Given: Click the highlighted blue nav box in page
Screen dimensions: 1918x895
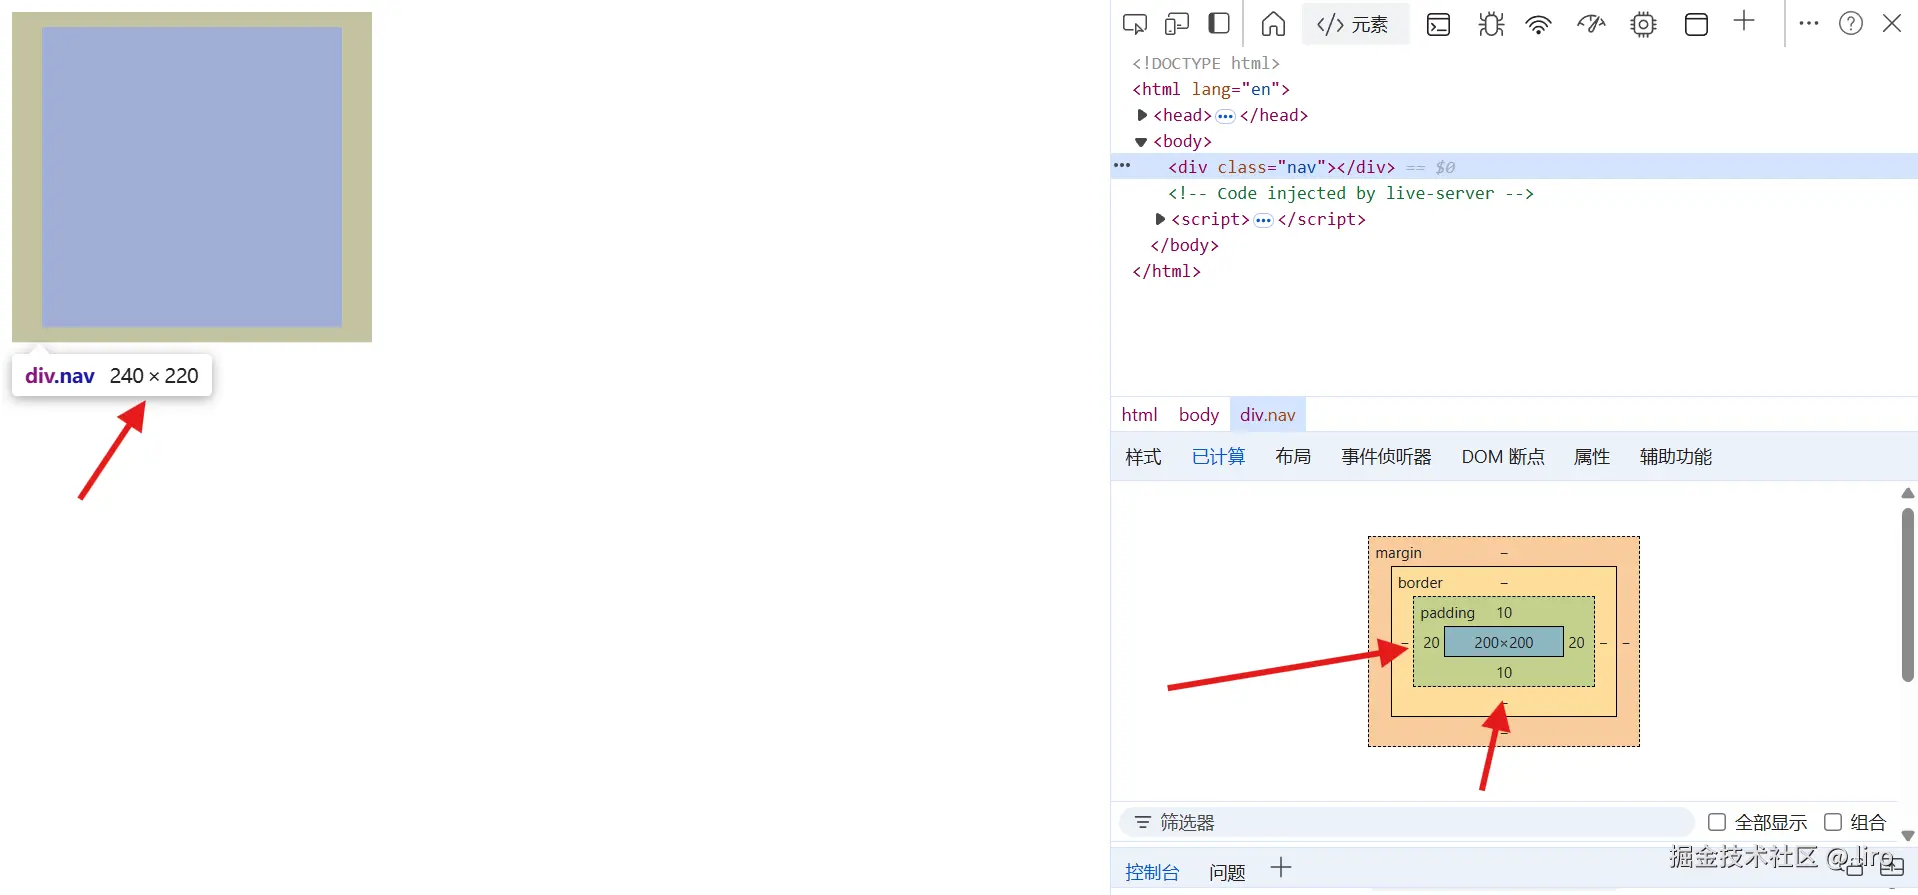Looking at the screenshot, I should pos(192,177).
